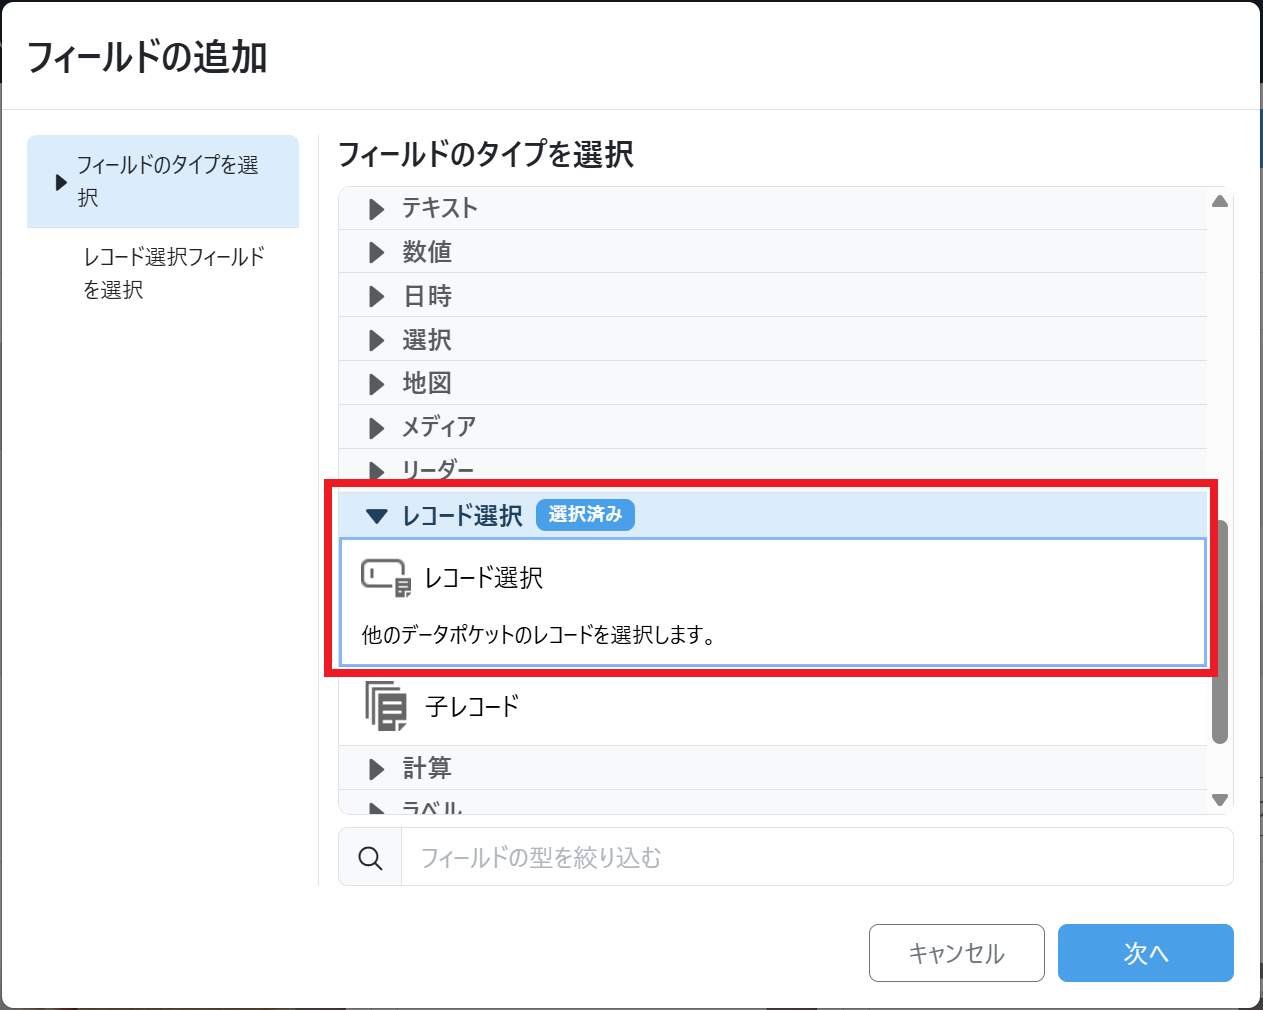Viewport: 1263px width, 1010px height.
Task: Click the 子レコード stacked documents icon
Action: point(385,706)
